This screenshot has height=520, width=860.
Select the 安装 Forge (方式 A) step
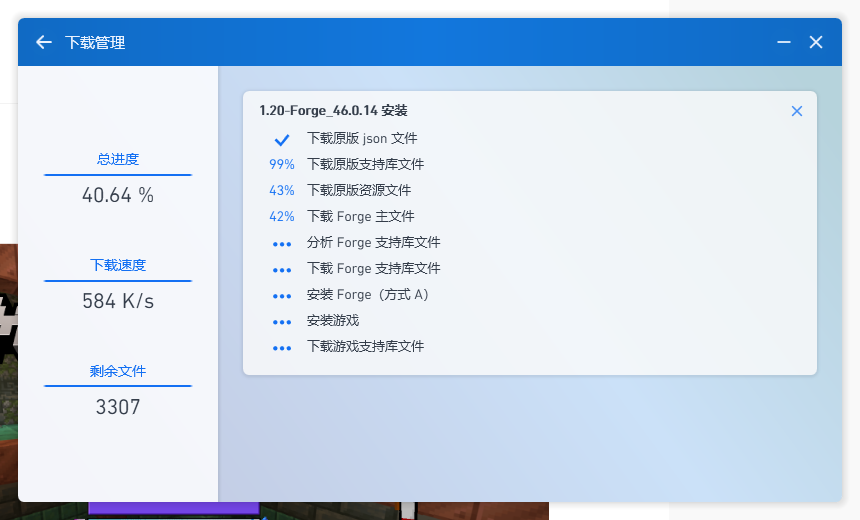point(367,295)
